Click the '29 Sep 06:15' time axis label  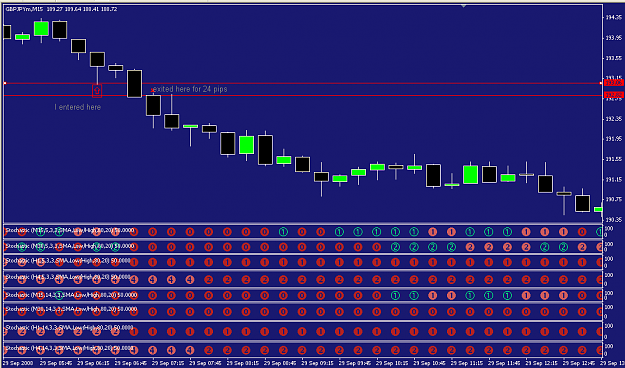click(94, 363)
